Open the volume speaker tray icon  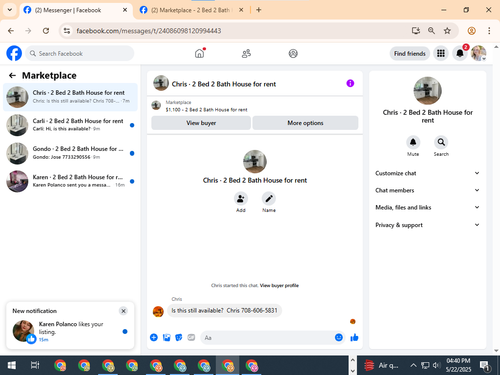pyautogui.click(x=436, y=365)
